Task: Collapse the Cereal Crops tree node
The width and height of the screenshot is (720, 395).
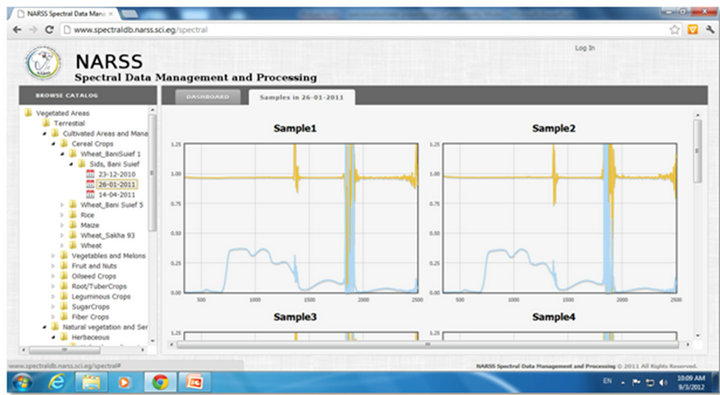Action: tap(53, 144)
